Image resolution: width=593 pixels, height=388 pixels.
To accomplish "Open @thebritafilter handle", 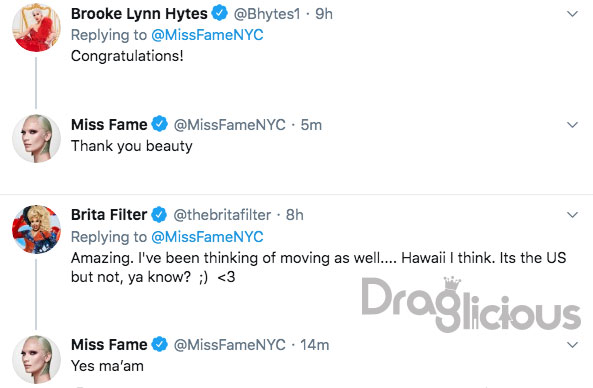I will [x=222, y=215].
